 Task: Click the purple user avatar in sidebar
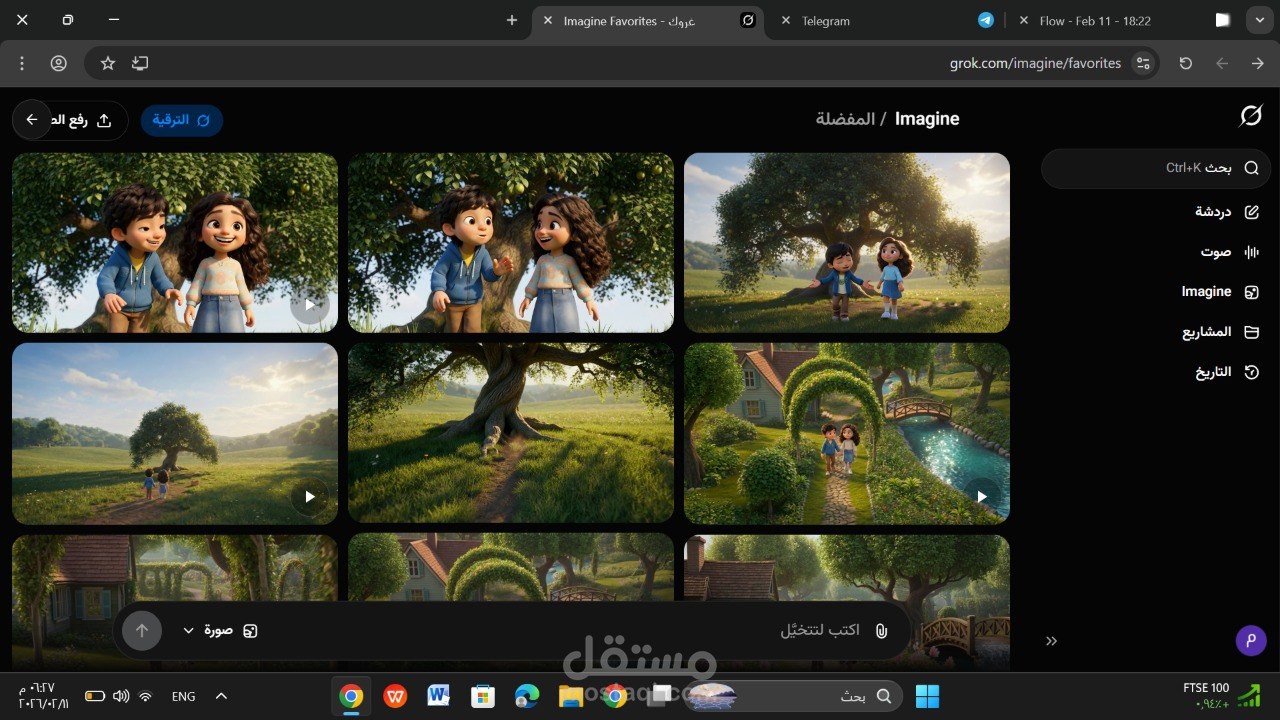click(x=1250, y=640)
